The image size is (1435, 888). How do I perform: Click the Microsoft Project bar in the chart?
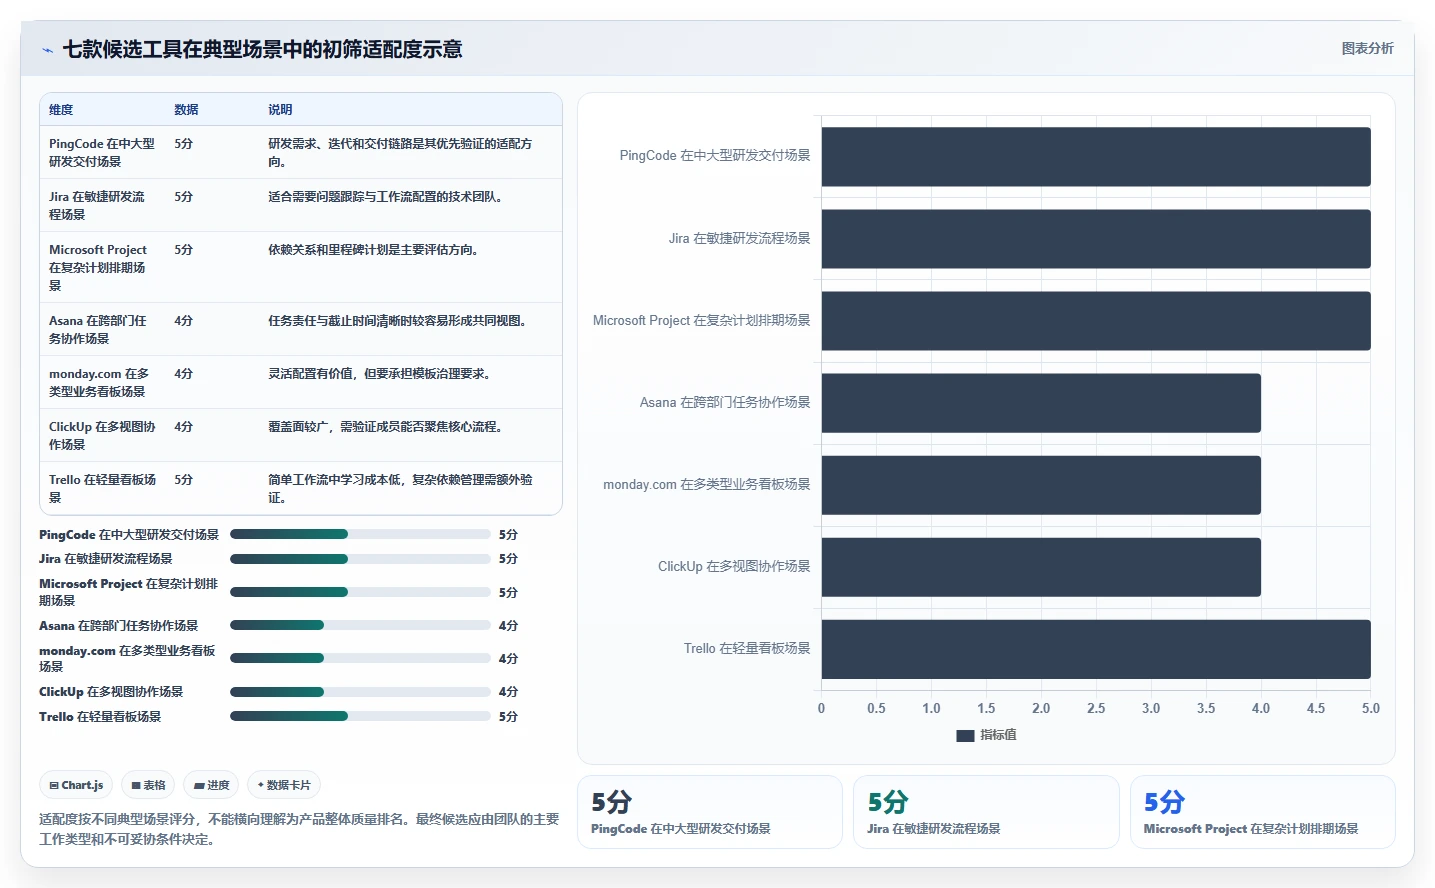1096,321
